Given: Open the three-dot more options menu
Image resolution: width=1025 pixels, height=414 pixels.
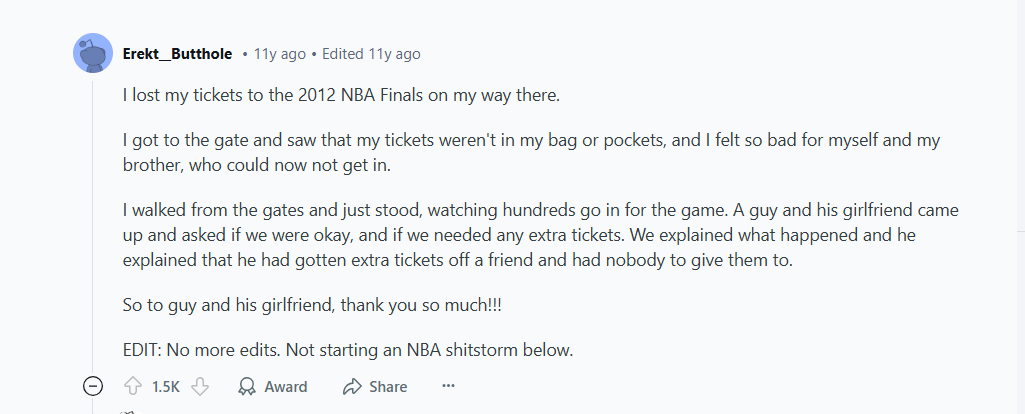Looking at the screenshot, I should pos(448,386).
